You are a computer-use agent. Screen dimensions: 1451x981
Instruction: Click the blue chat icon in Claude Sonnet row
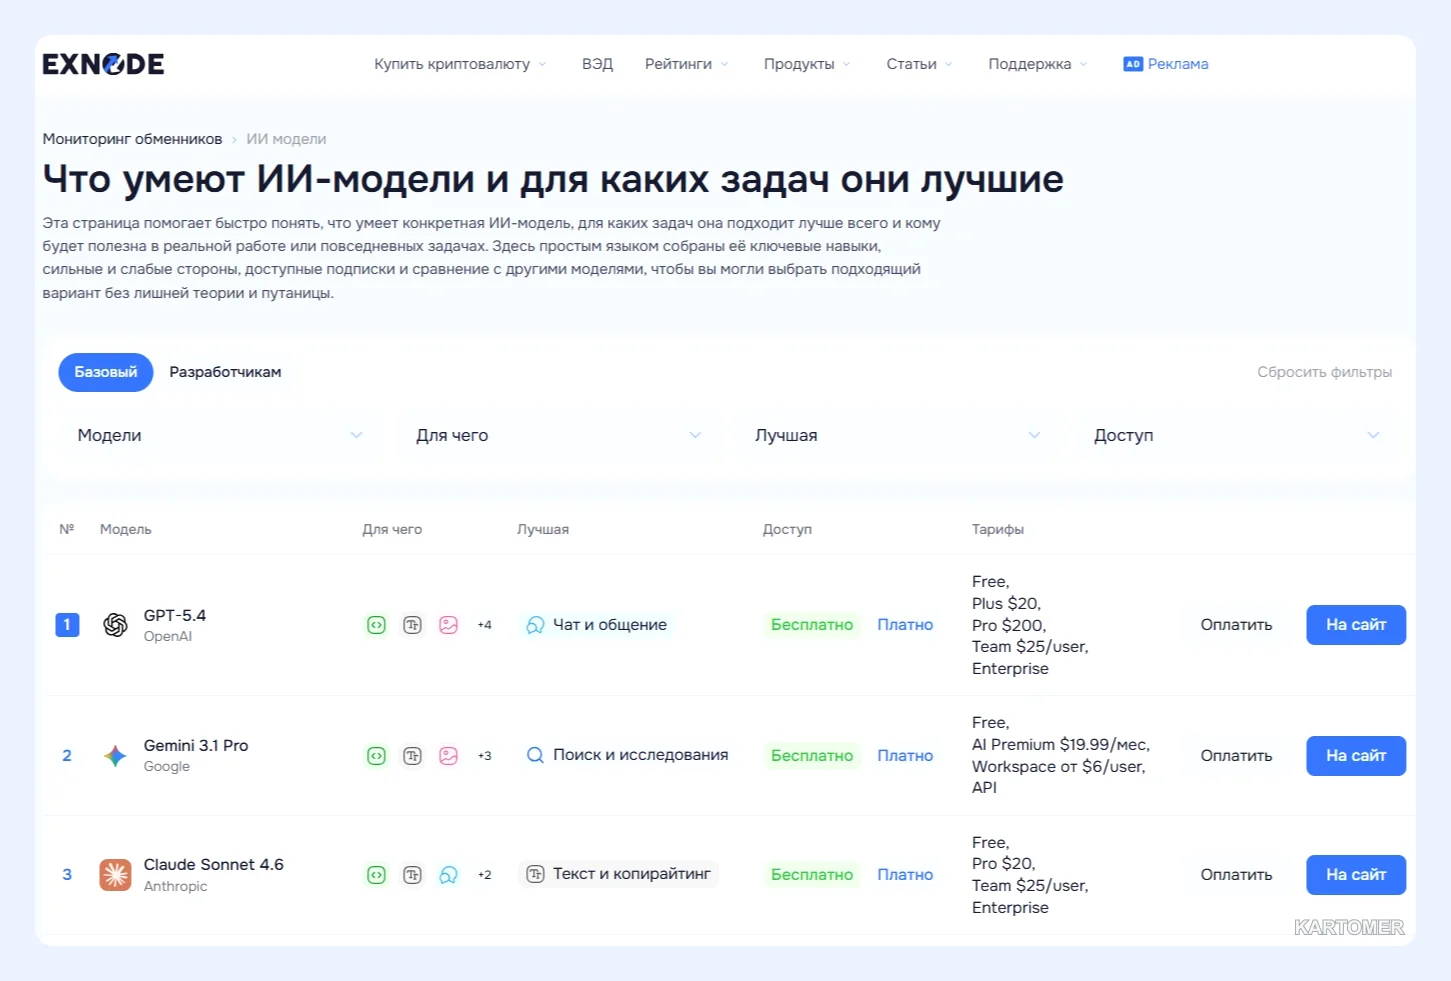pos(448,875)
